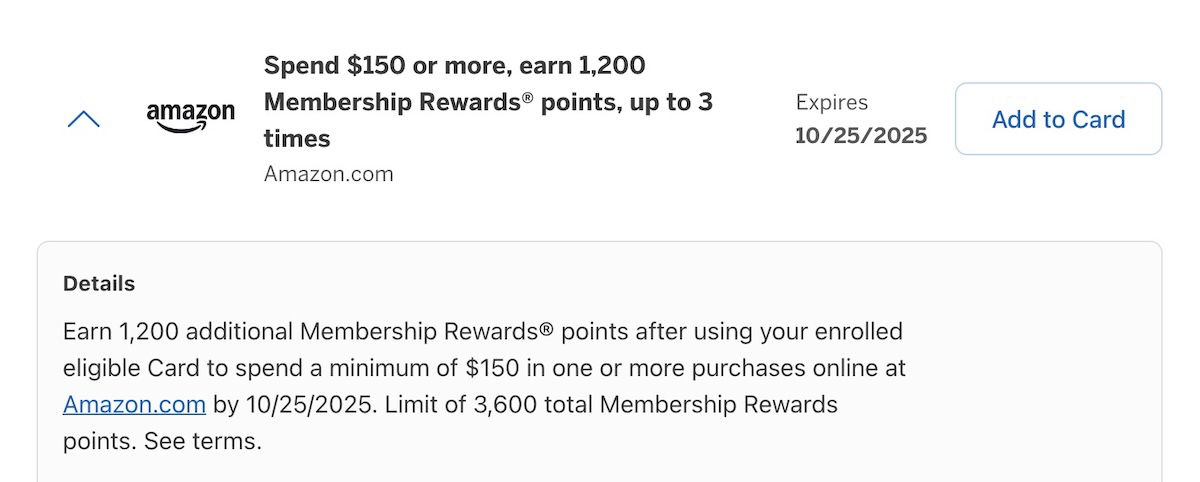
Task: Collapse the Amazon offer details chevron
Action: coord(83,119)
